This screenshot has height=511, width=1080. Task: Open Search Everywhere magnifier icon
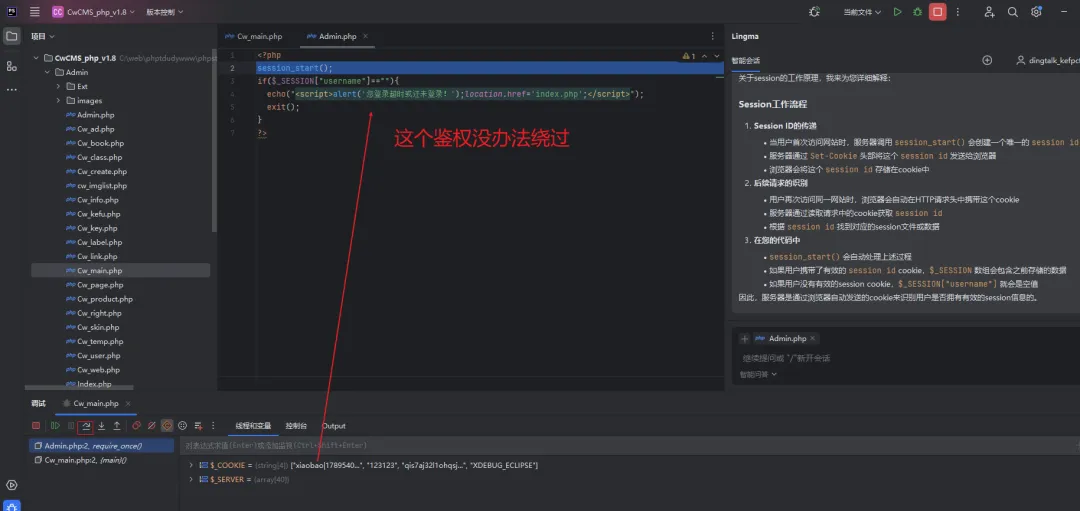(x=1012, y=12)
